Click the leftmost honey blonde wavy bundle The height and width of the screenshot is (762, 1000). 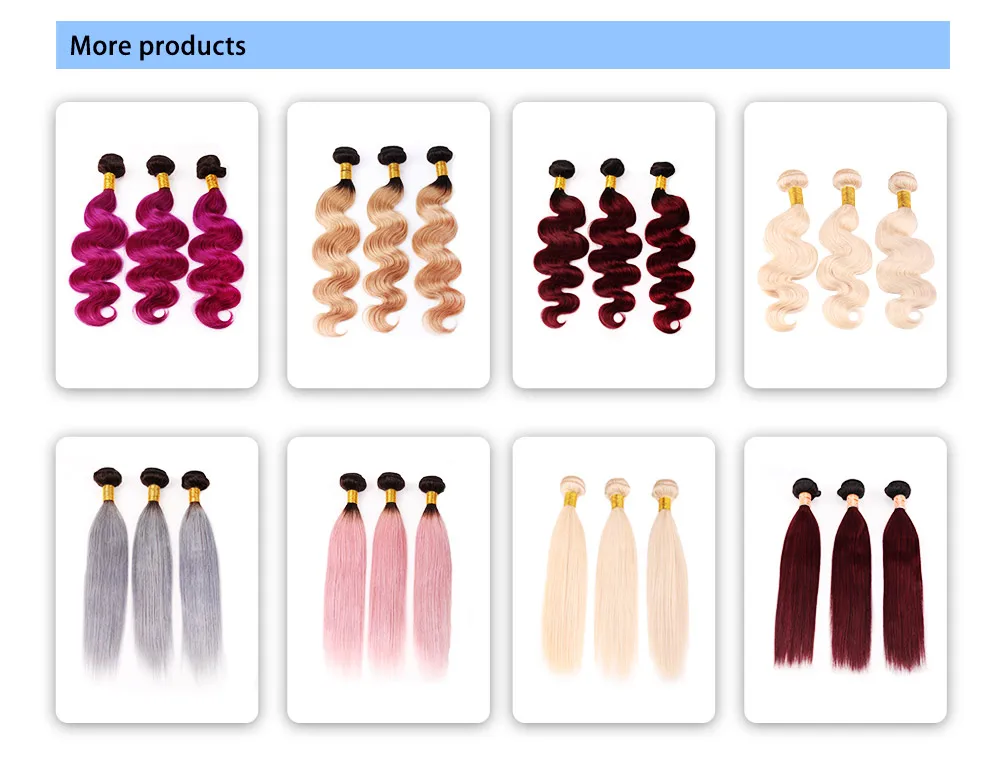[x=339, y=241]
